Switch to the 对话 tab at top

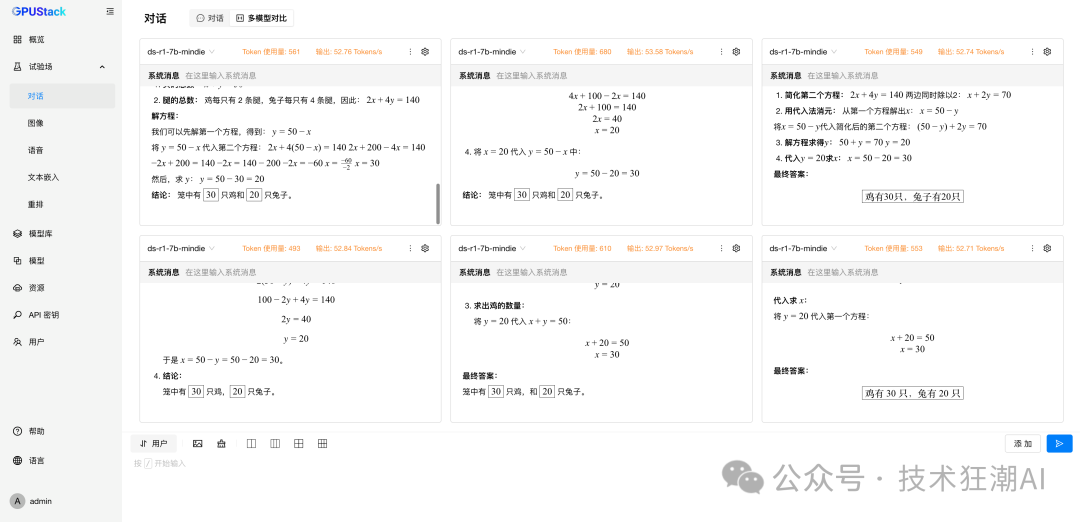[210, 18]
